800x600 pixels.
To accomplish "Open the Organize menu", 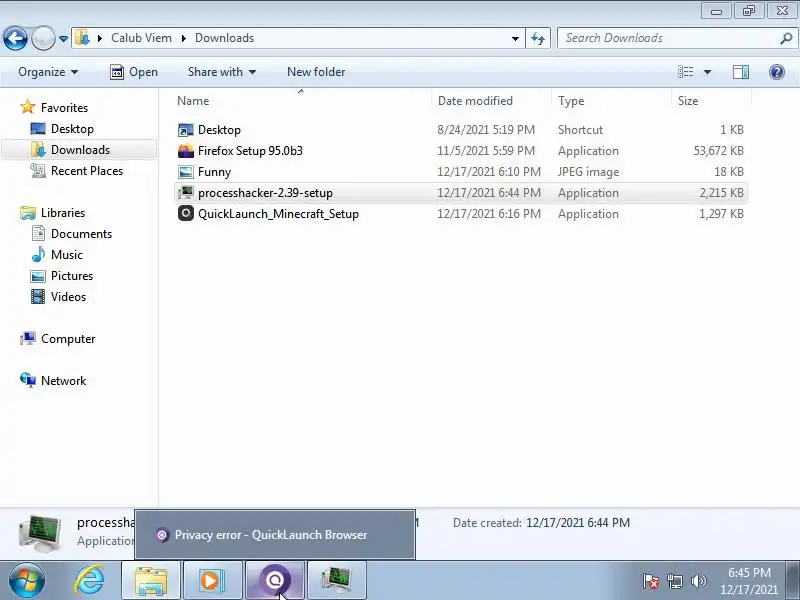I will (x=48, y=72).
